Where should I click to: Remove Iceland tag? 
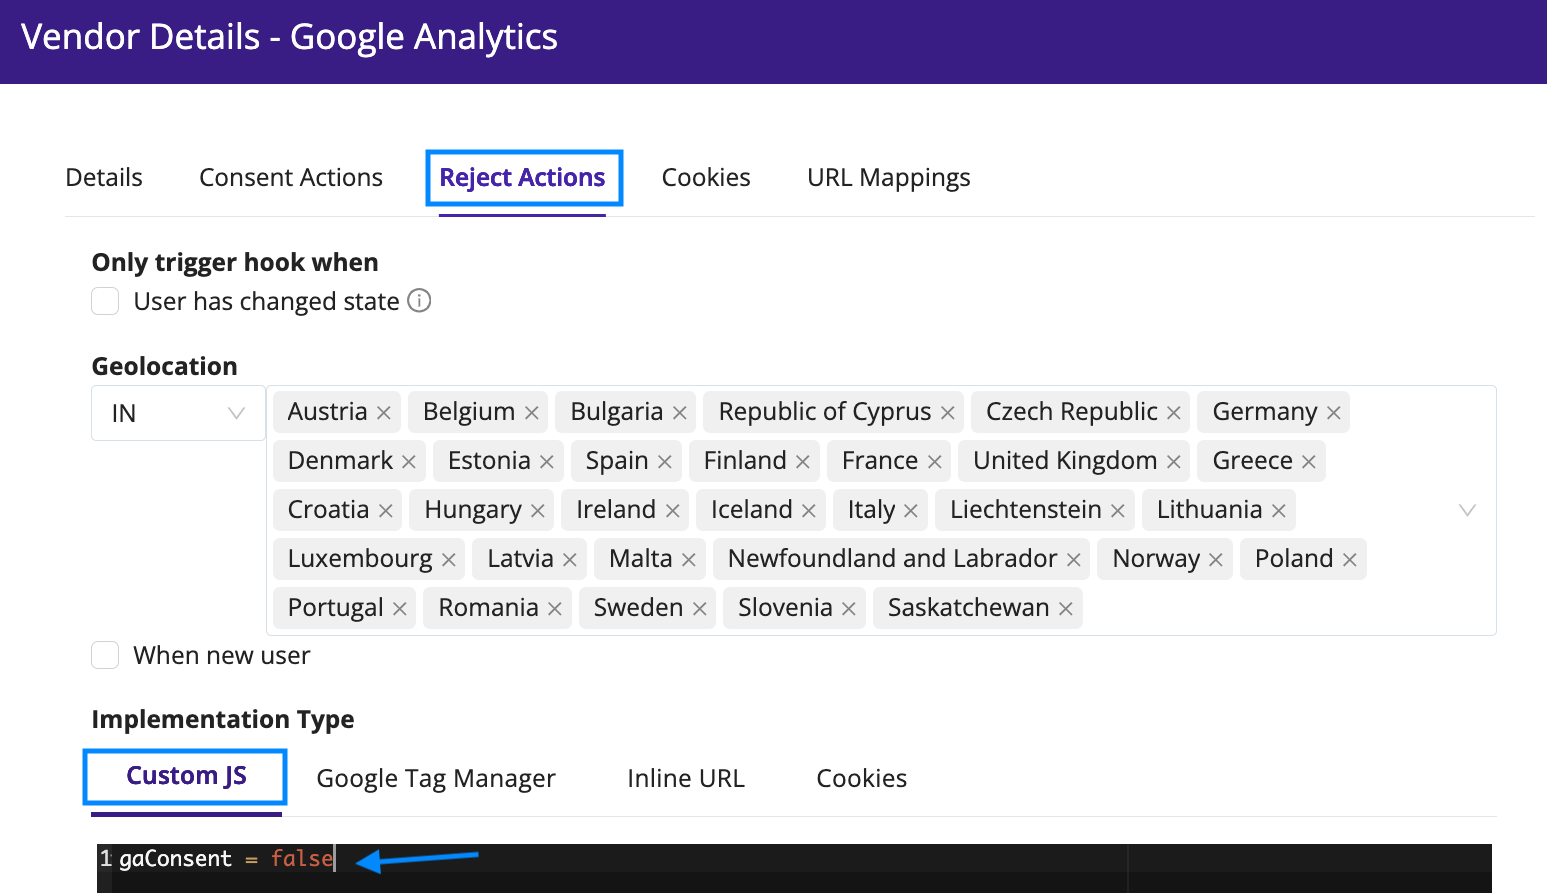click(809, 510)
